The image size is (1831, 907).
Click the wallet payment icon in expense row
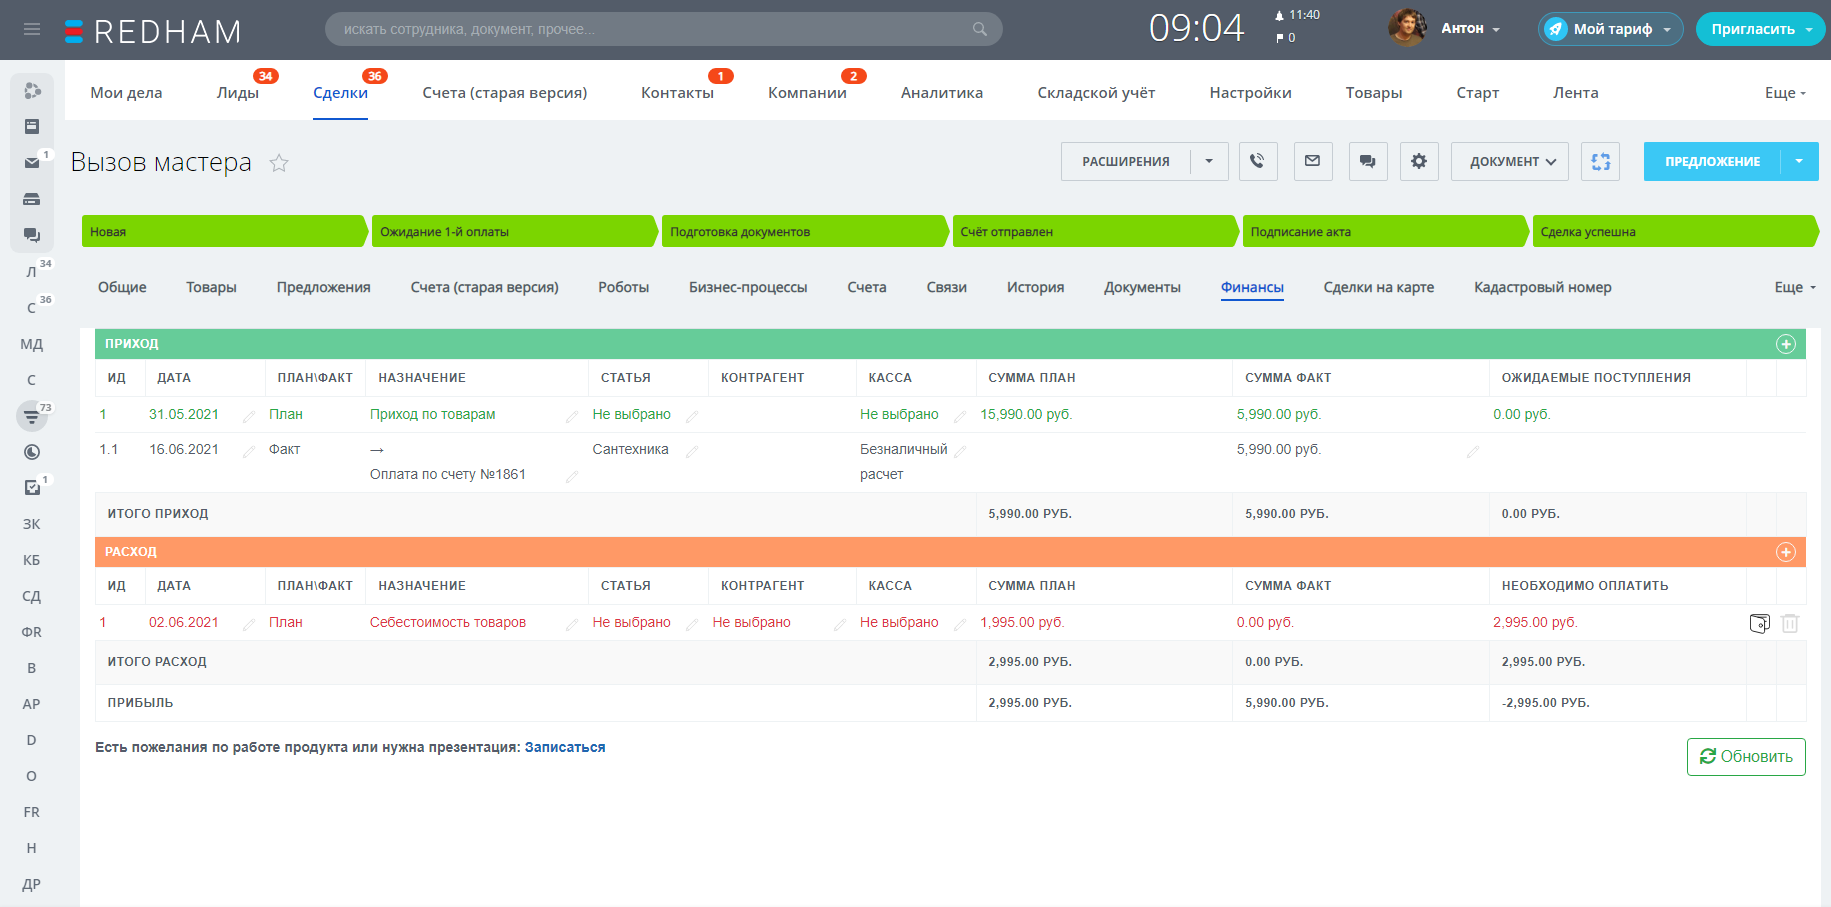1759,623
